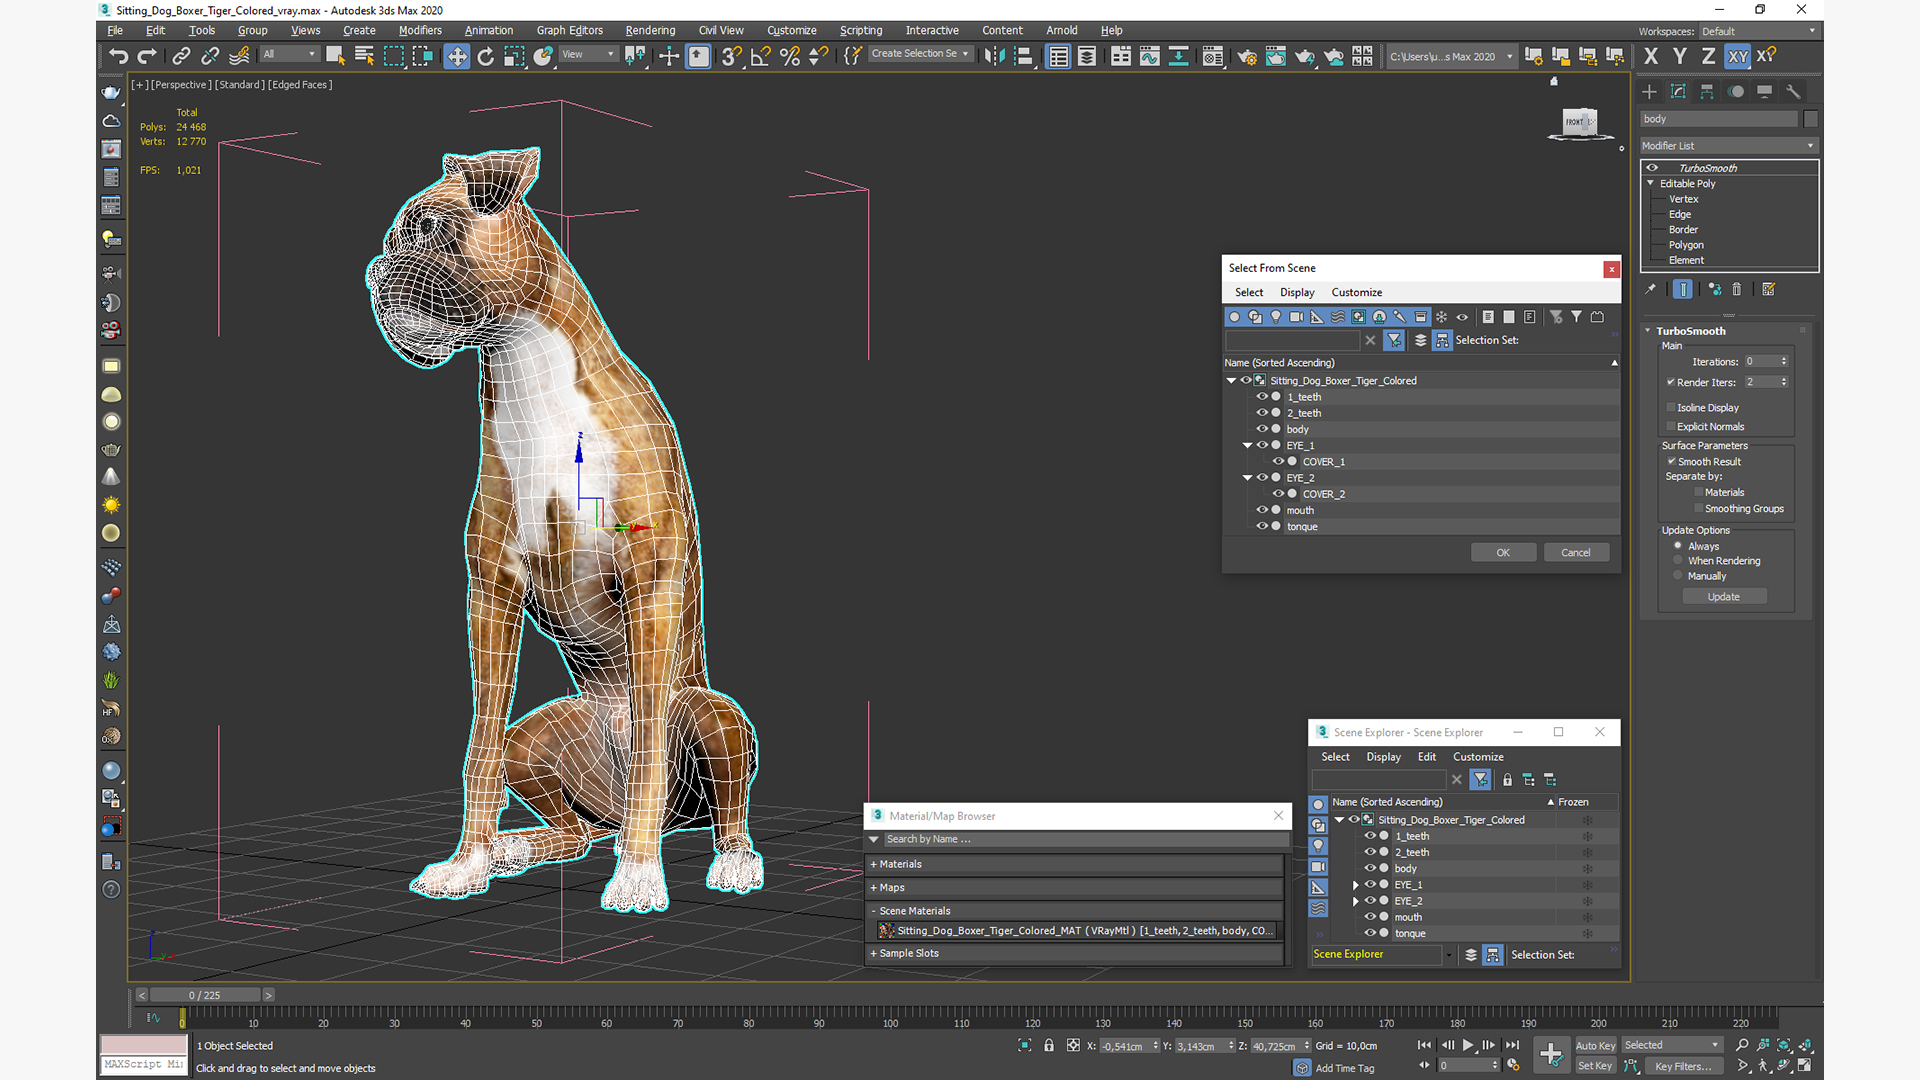This screenshot has width=1920, height=1080.
Task: Toggle Show End Result in modifier stack
Action: tap(1683, 289)
